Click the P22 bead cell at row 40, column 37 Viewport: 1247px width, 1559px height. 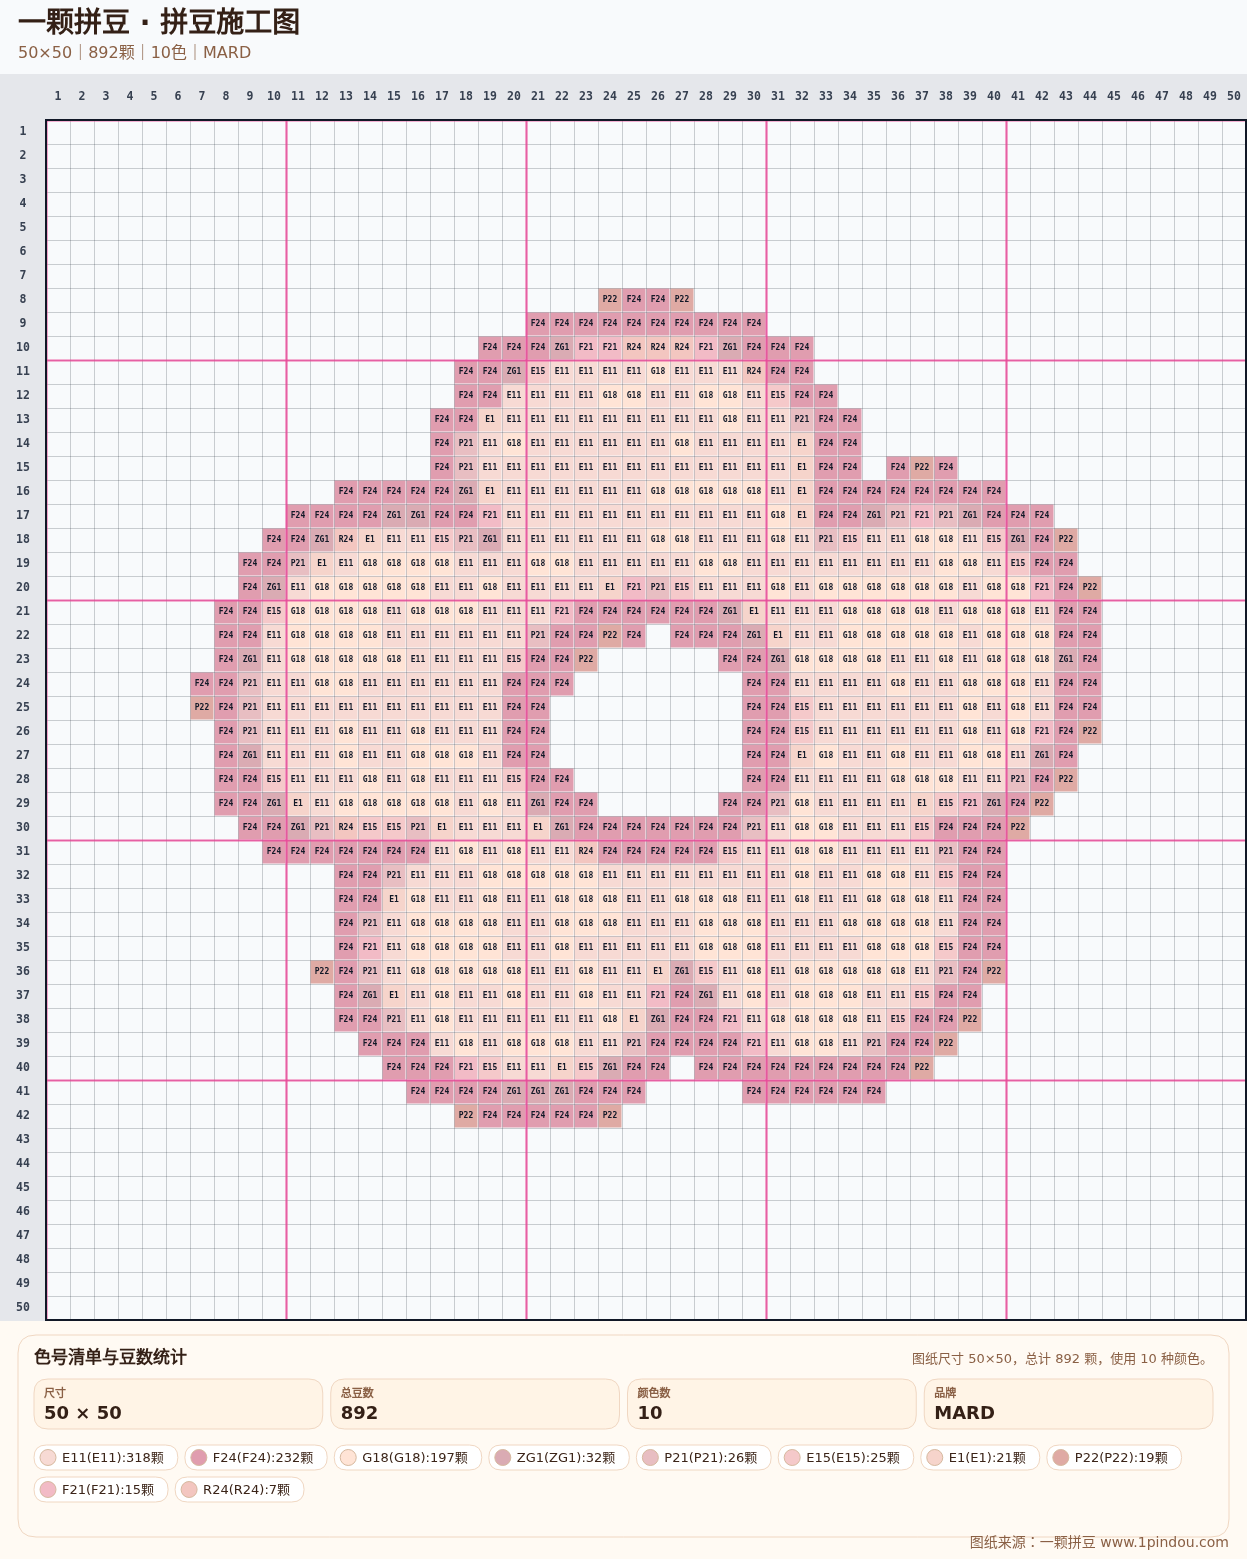click(922, 1067)
